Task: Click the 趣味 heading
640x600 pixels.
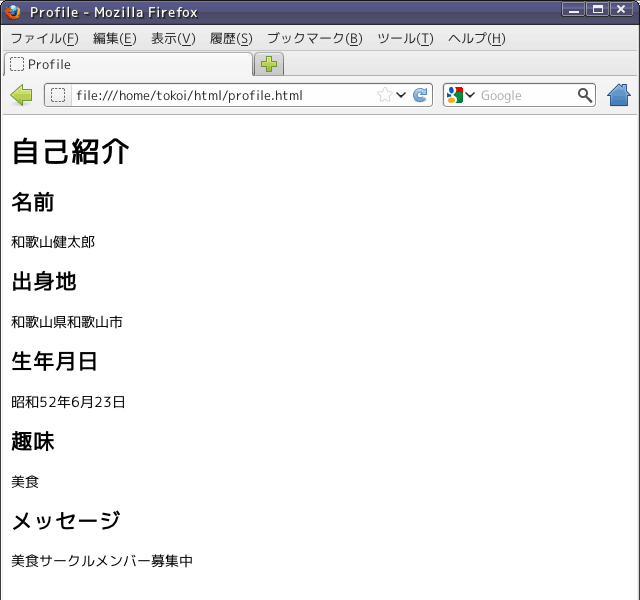Action: (33, 441)
